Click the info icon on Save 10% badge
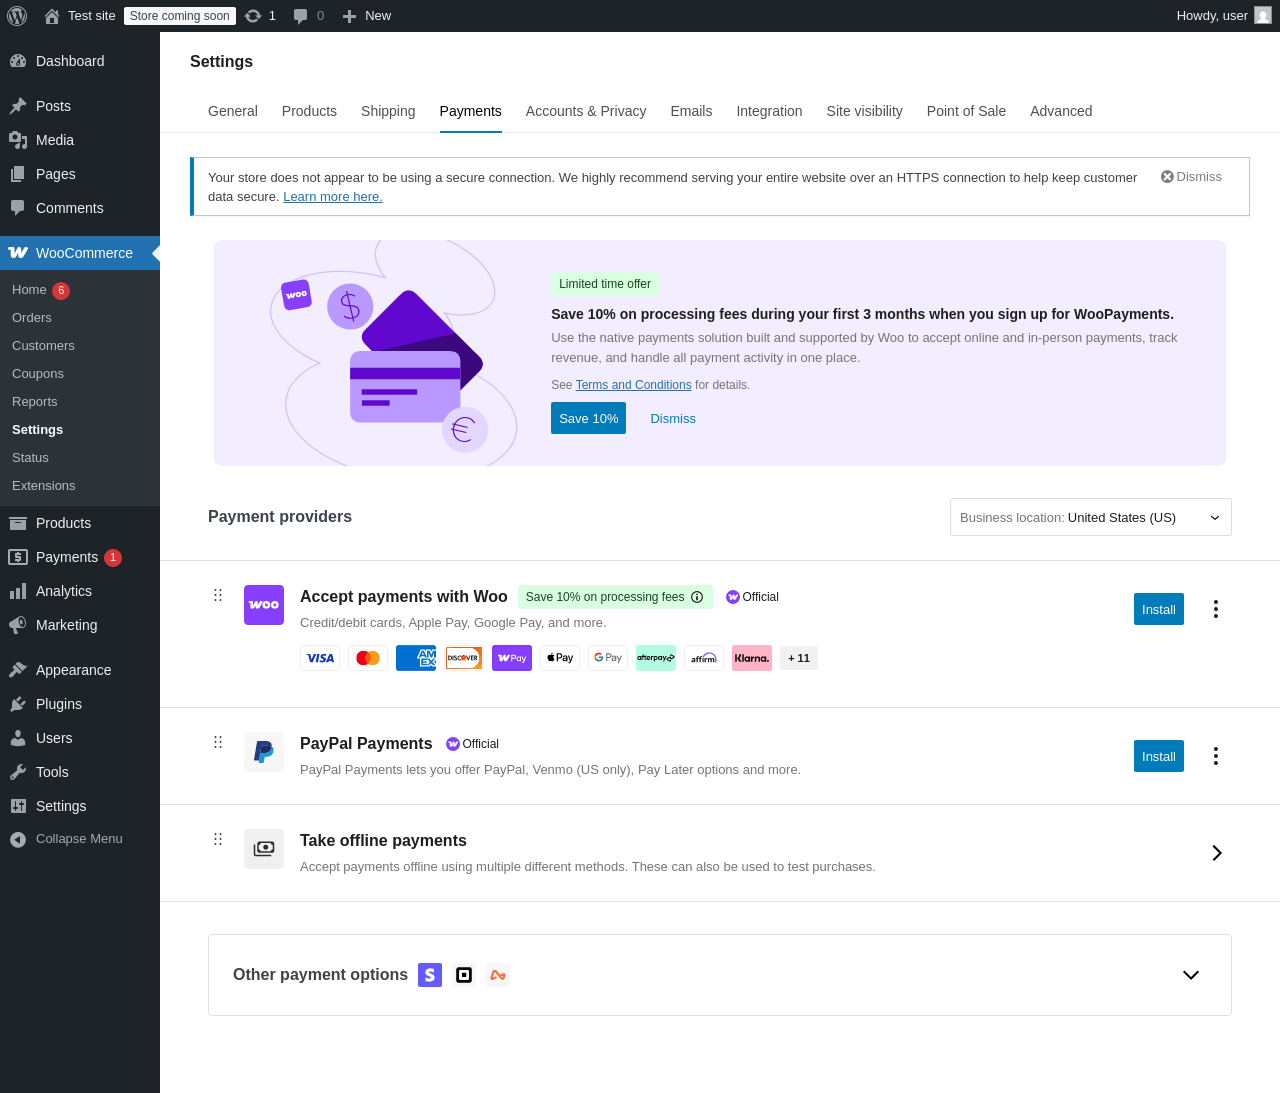The height and width of the screenshot is (1093, 1280). tap(697, 597)
